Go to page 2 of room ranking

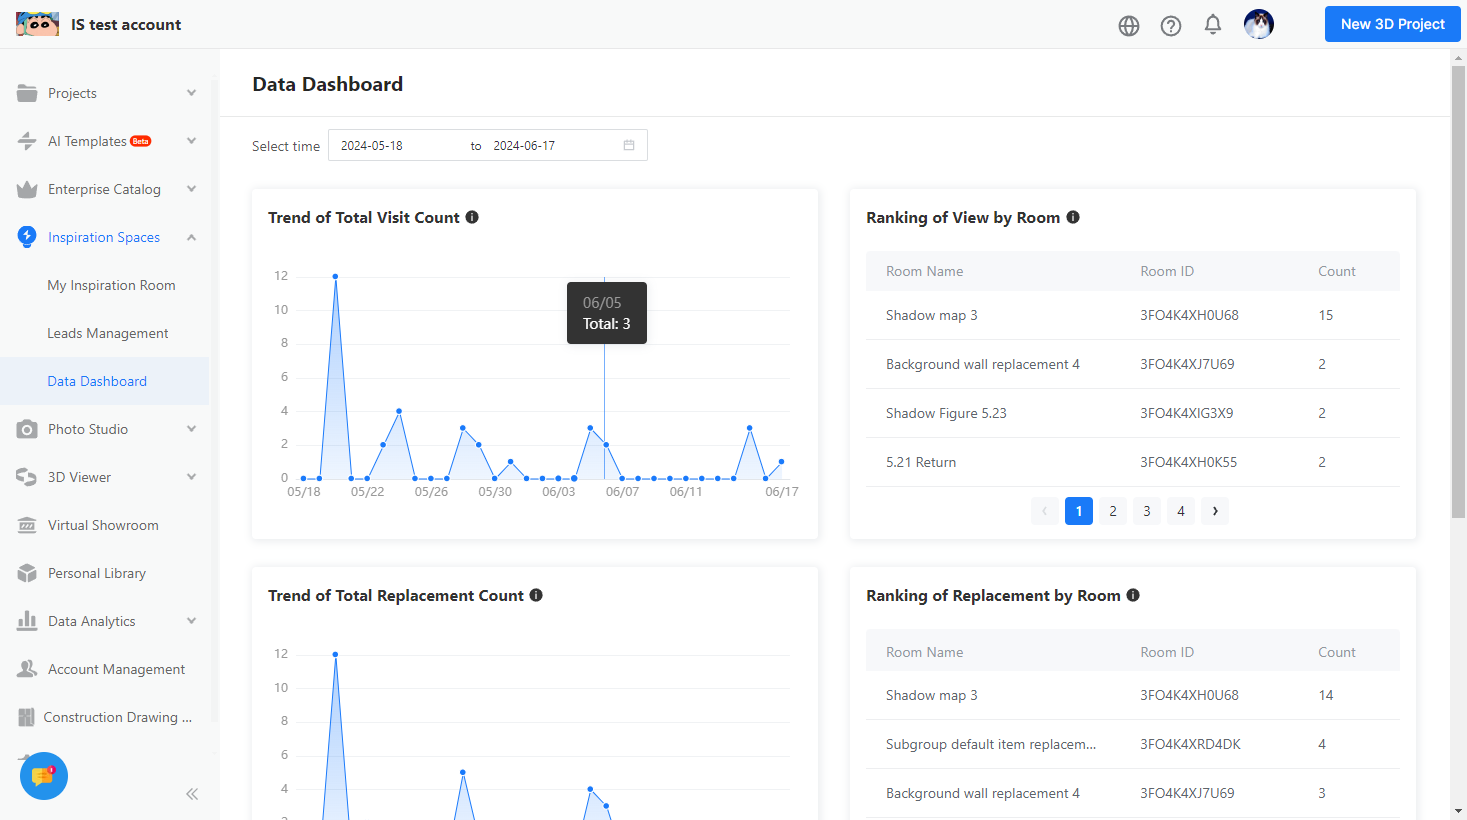pos(1113,511)
